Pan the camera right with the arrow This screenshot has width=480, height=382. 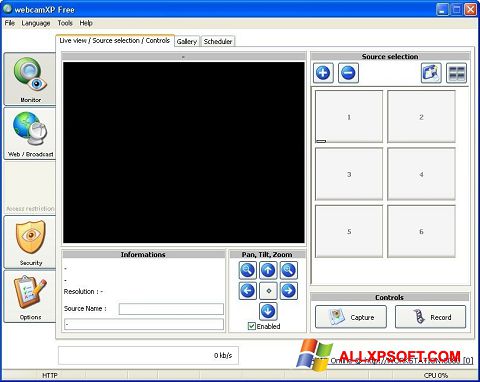coord(289,291)
